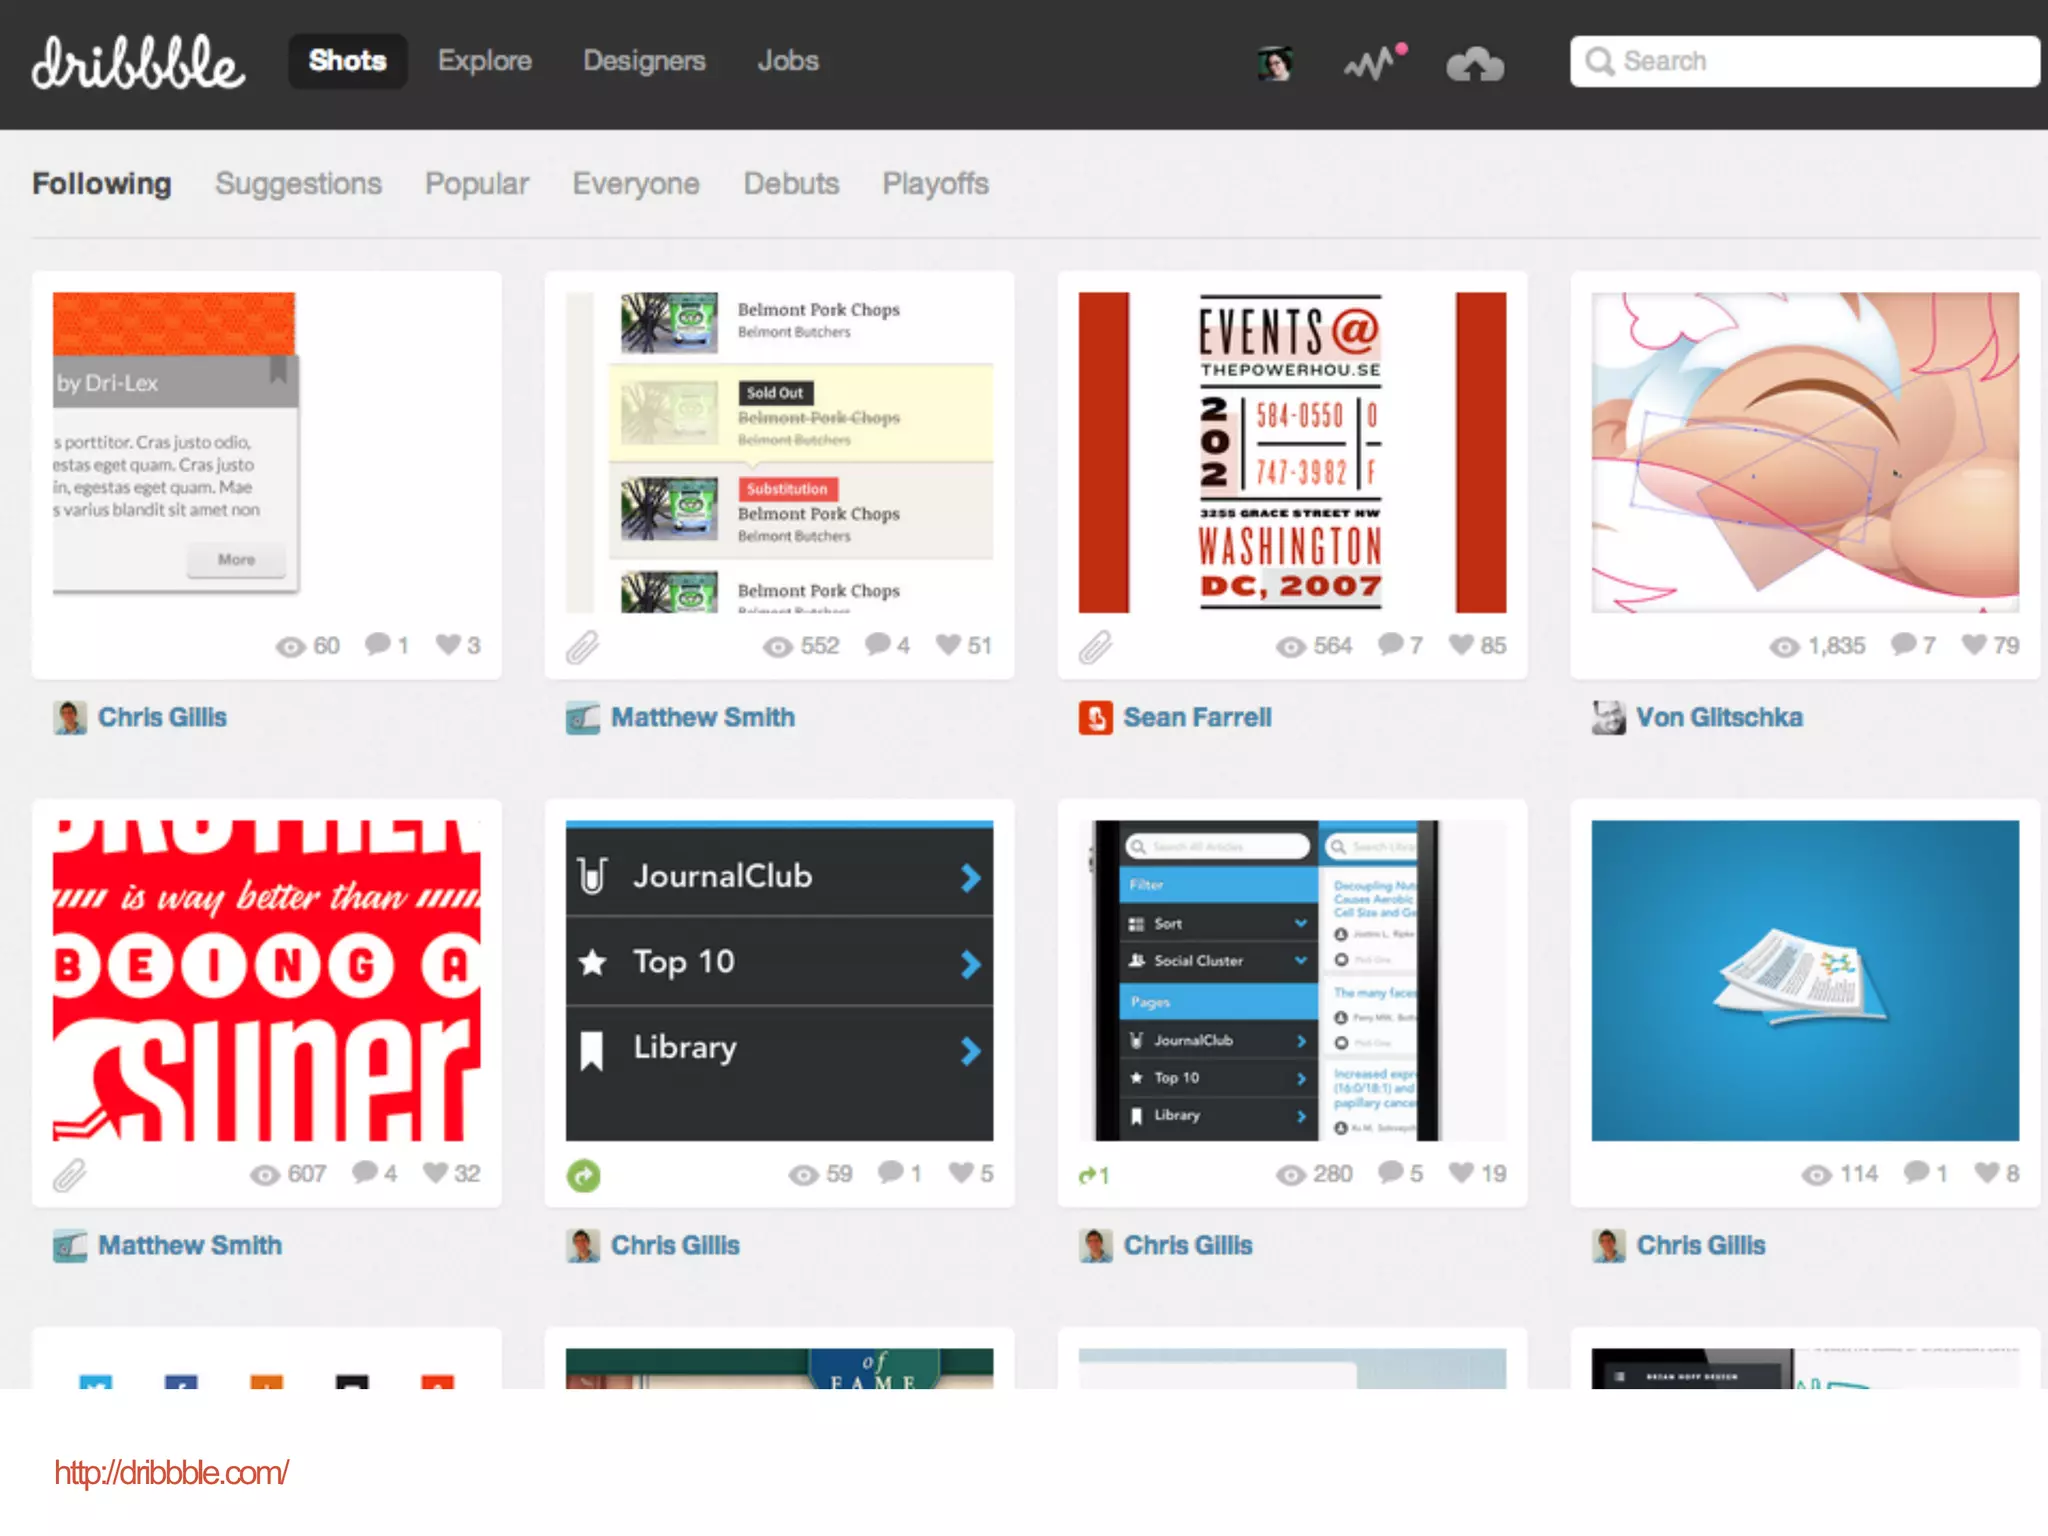Open the JournalClub menu shot thumbnail
Image resolution: width=2048 pixels, height=1536 pixels.
[780, 980]
